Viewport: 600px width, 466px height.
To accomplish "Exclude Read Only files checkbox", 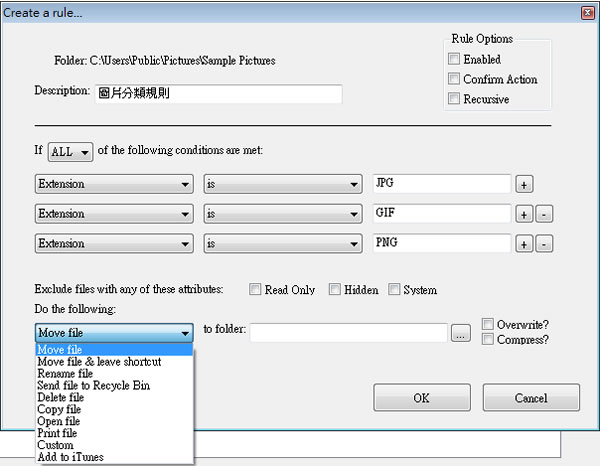I will 255,290.
